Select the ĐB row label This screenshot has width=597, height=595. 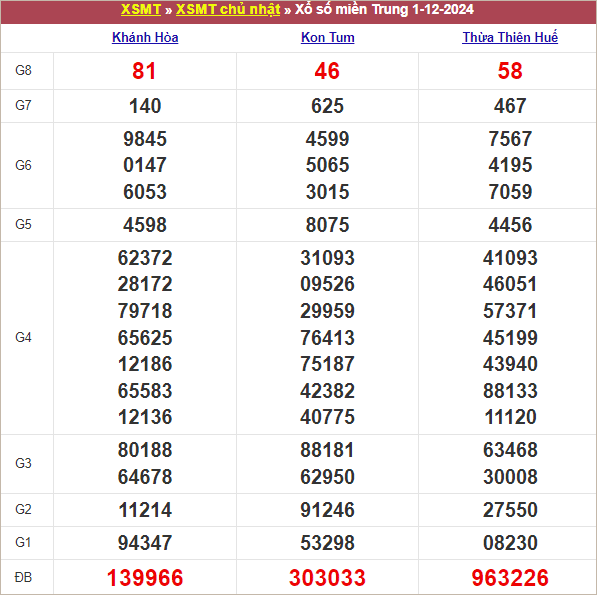23,577
